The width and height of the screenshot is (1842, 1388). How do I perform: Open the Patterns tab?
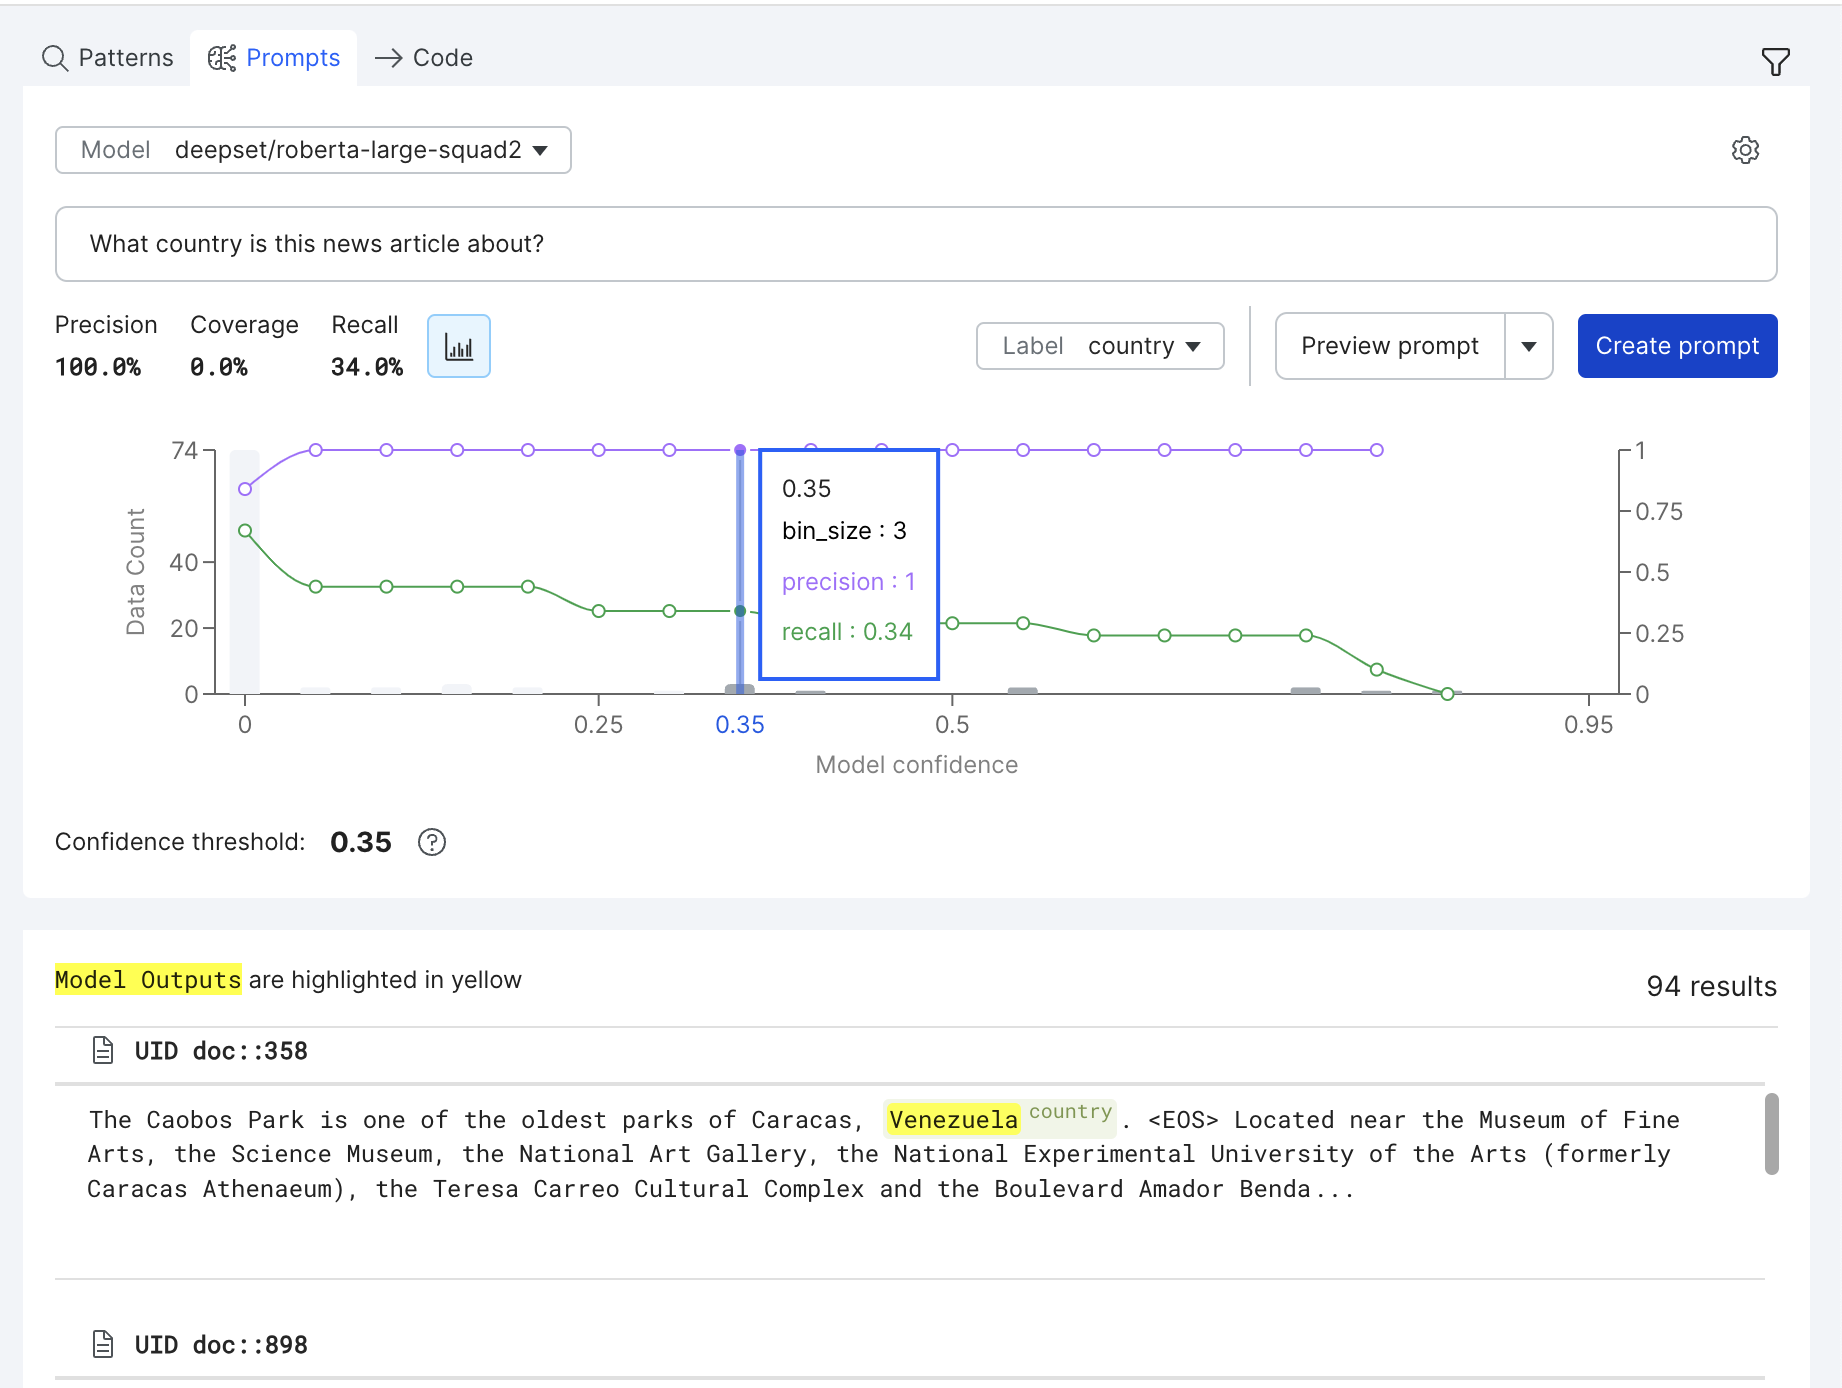pos(108,58)
